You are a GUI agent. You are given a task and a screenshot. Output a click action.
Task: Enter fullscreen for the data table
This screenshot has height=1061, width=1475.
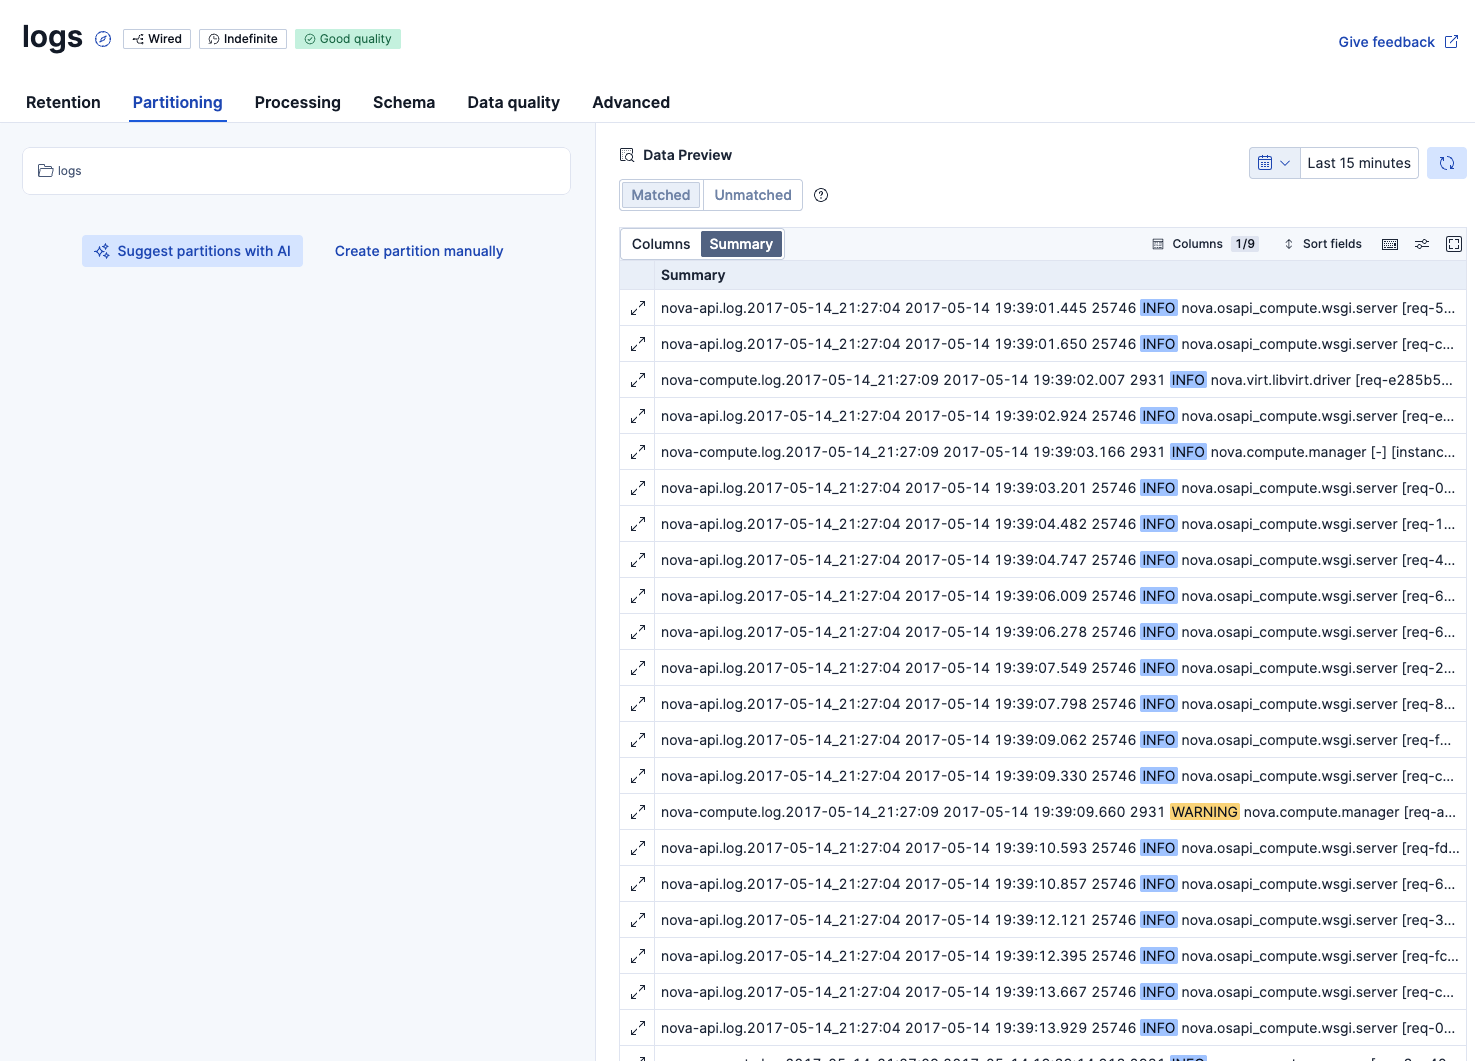coord(1454,244)
